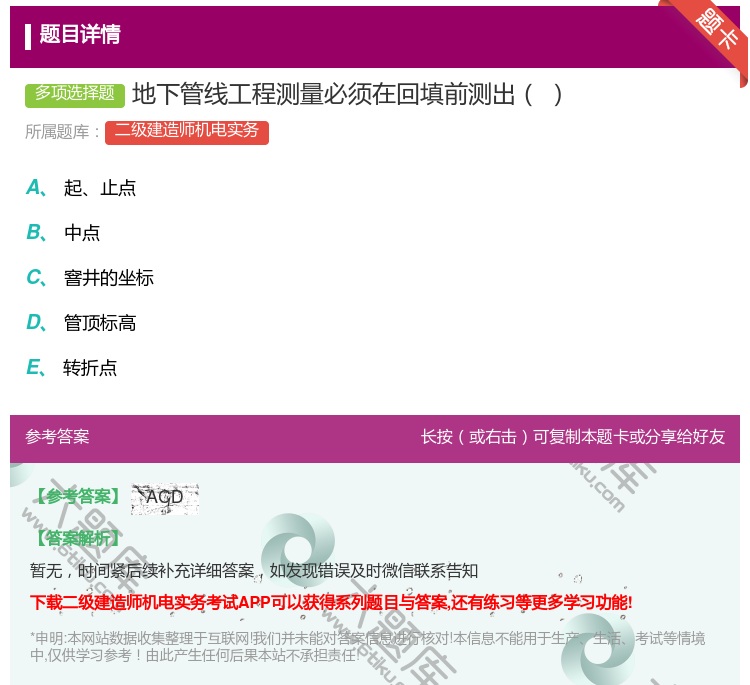Click the 【答案解析】 label
The image size is (750, 685).
coord(78,538)
